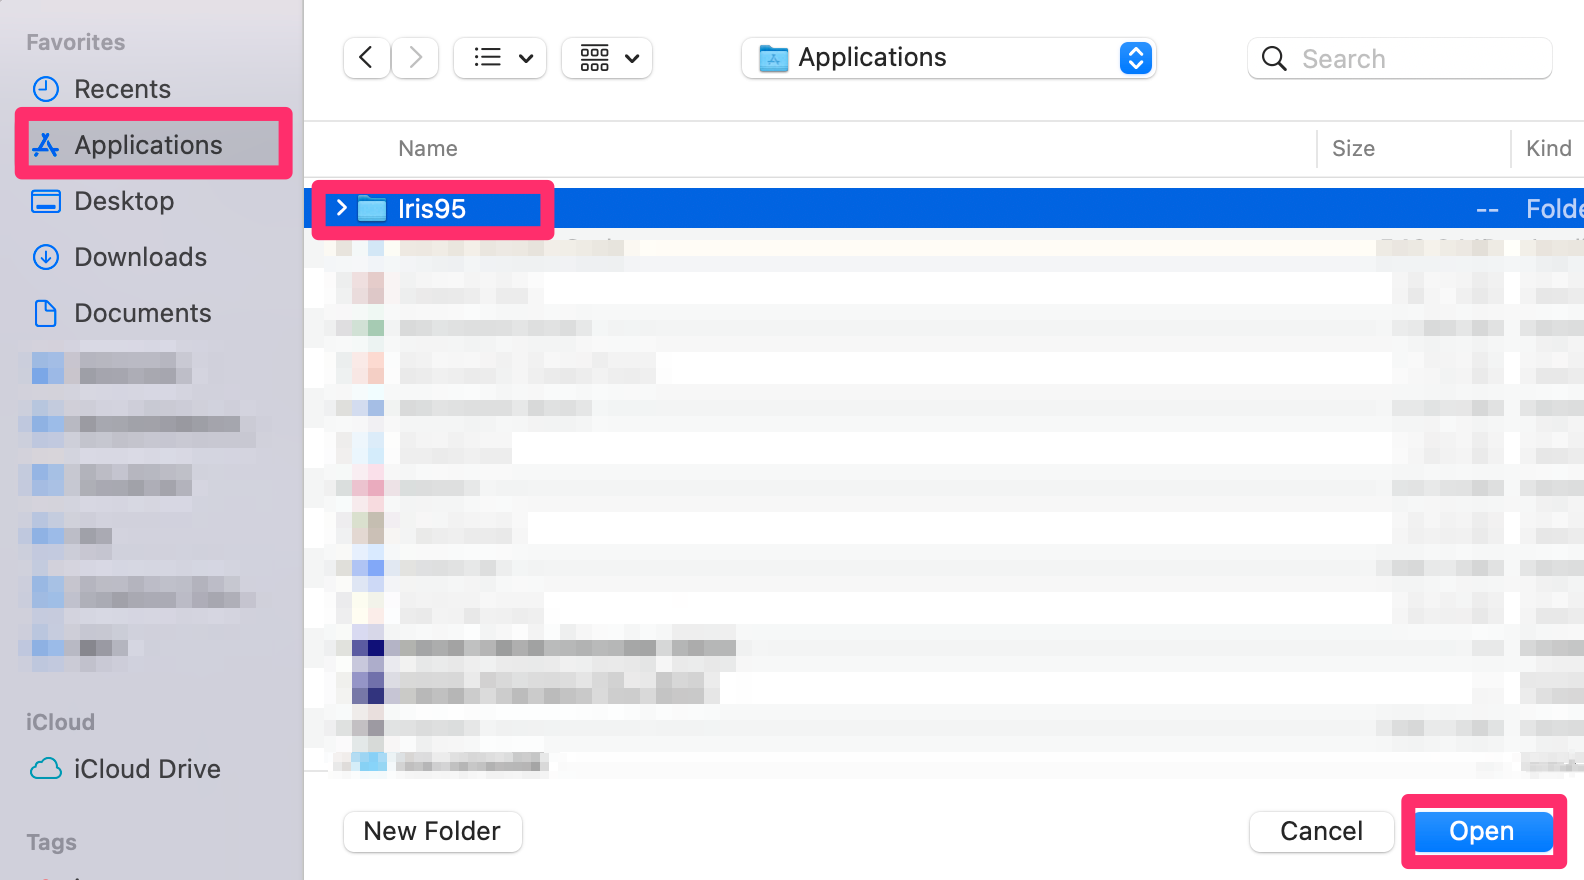Click the magnifying glass search icon

tap(1274, 59)
